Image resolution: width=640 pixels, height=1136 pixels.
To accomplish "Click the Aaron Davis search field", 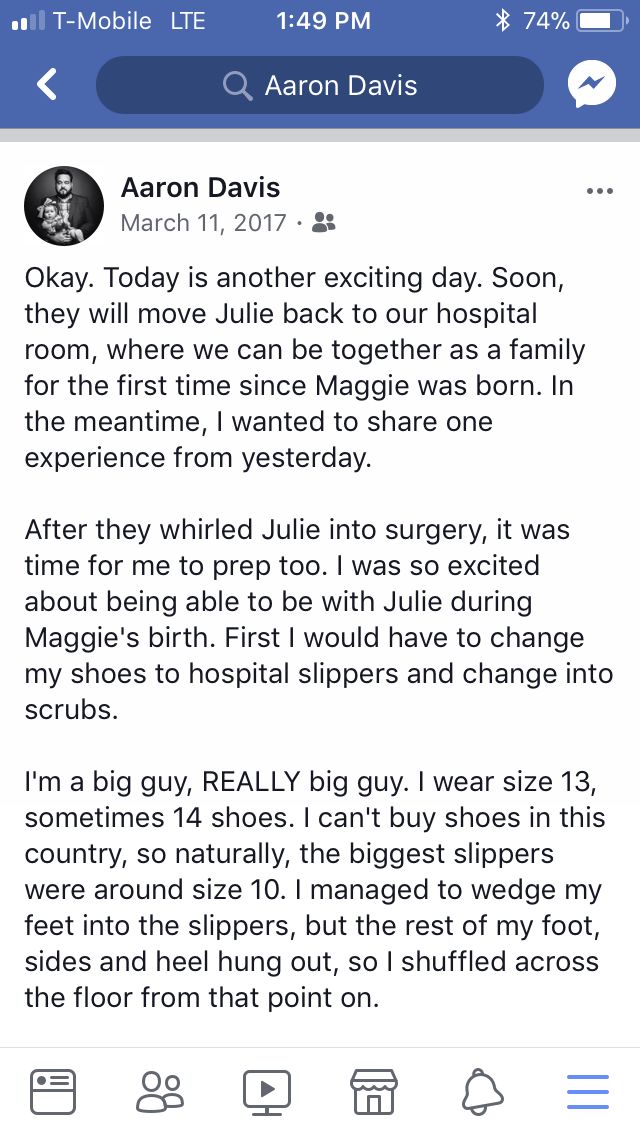I will coord(340,86).
